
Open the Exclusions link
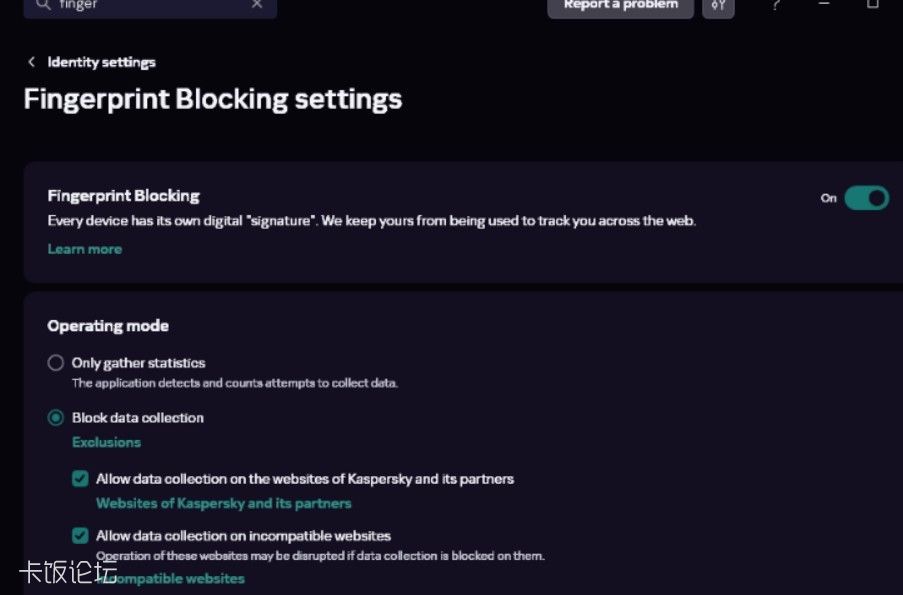[106, 442]
